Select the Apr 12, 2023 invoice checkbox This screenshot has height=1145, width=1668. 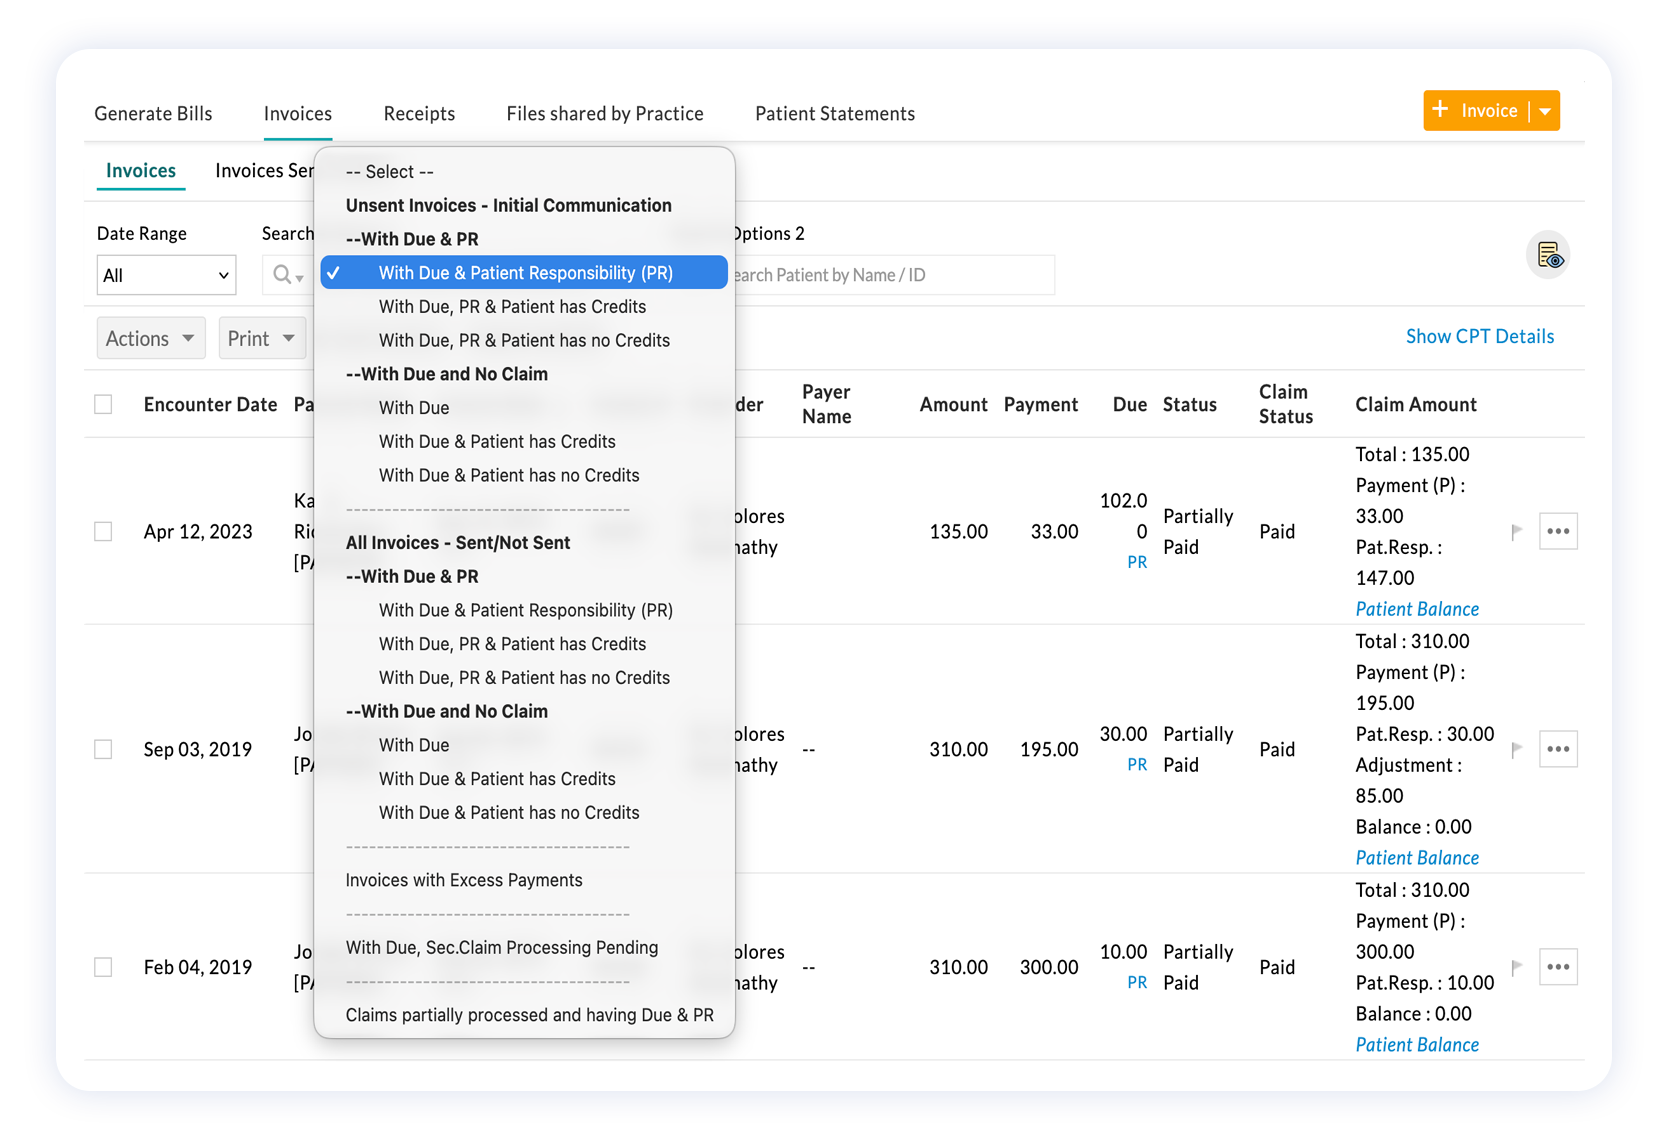pyautogui.click(x=103, y=531)
